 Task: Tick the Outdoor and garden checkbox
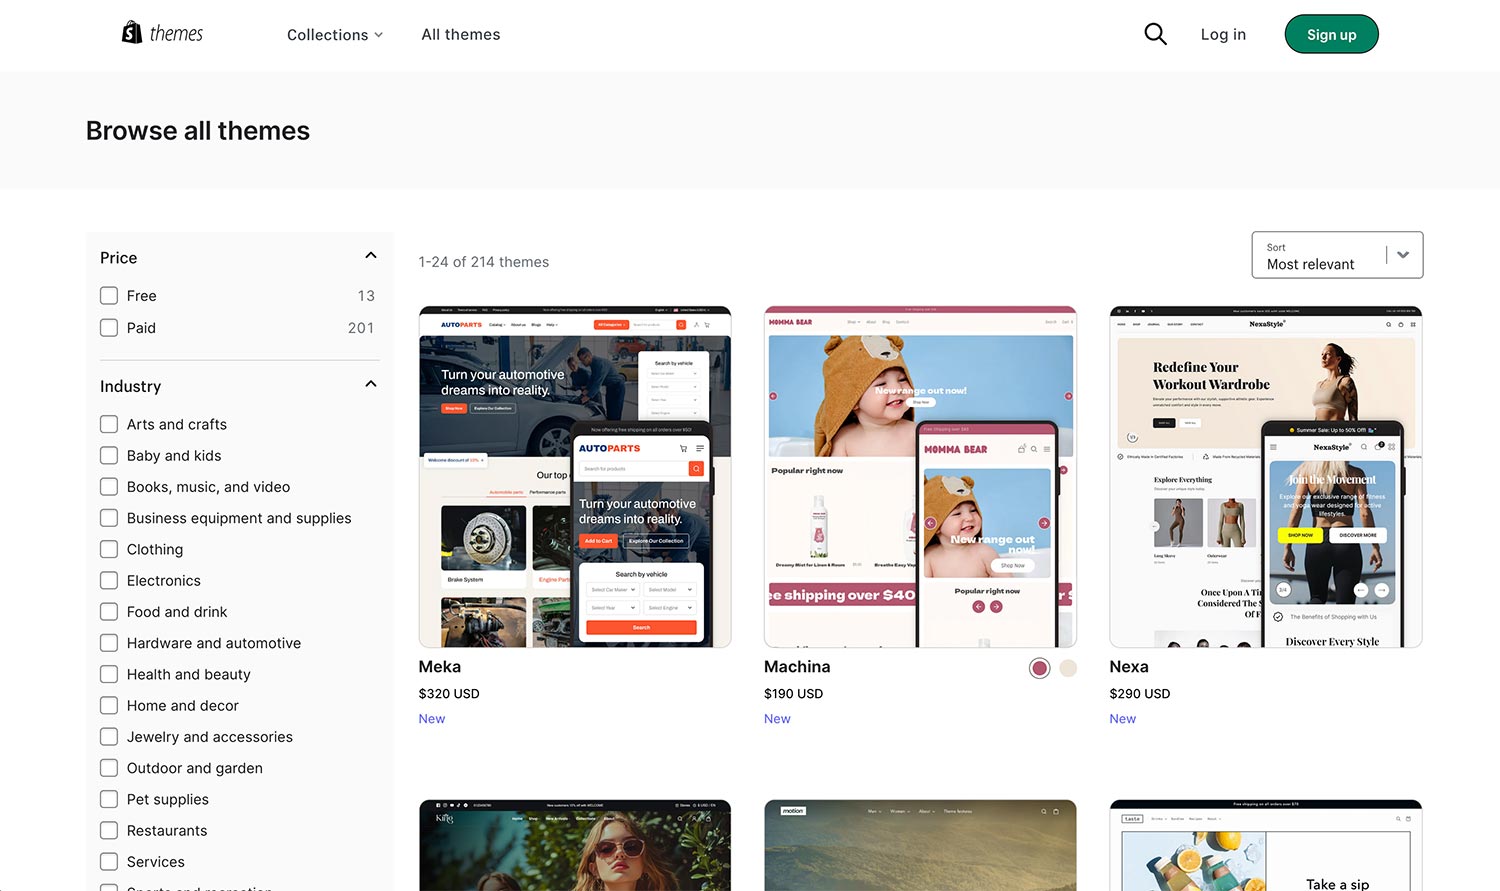pyautogui.click(x=109, y=768)
